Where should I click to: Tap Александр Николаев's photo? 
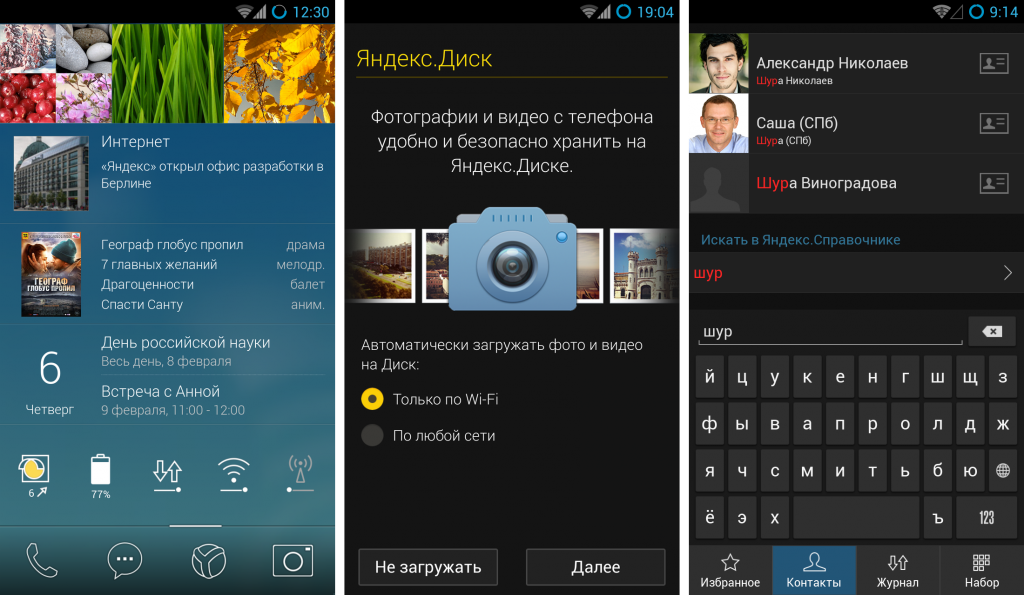[x=719, y=63]
